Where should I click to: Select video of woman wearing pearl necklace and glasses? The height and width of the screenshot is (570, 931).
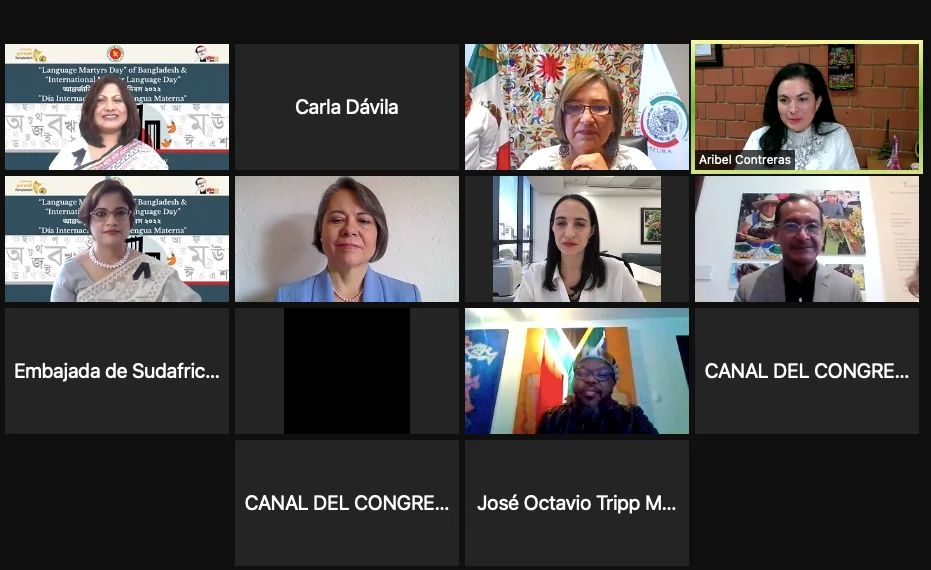click(x=117, y=239)
